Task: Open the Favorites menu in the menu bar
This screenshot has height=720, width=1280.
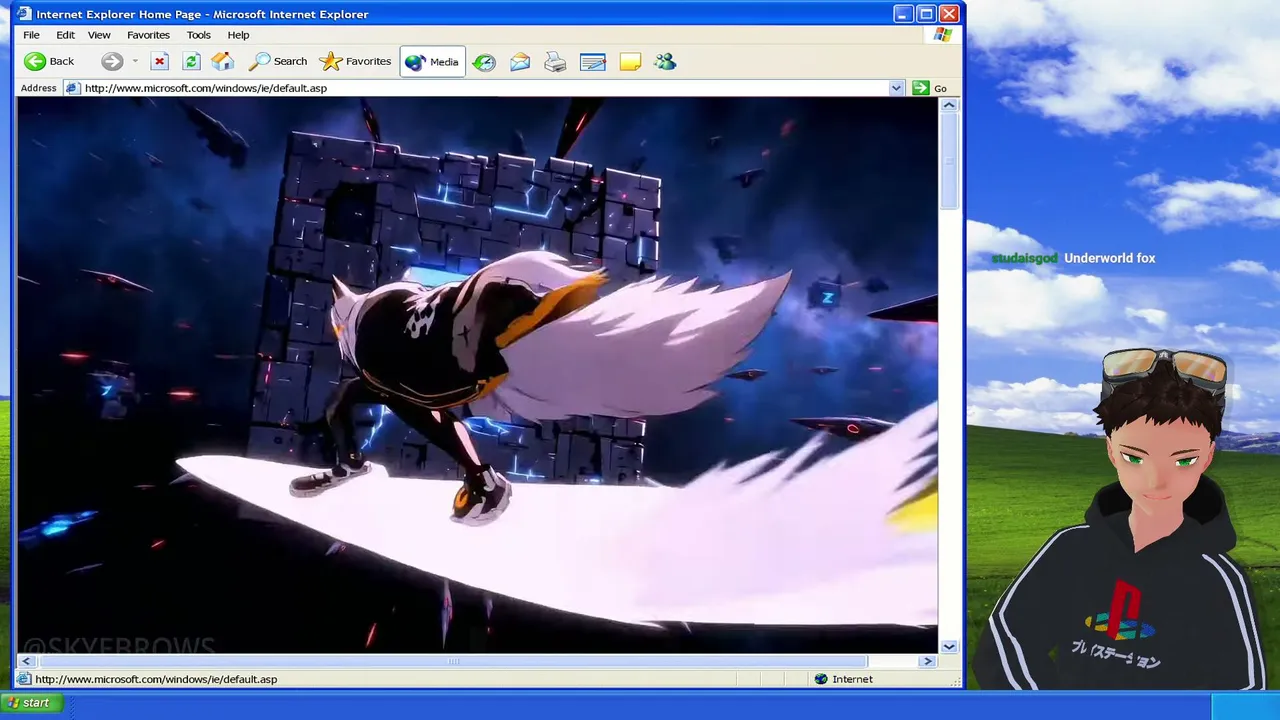Action: [x=148, y=35]
